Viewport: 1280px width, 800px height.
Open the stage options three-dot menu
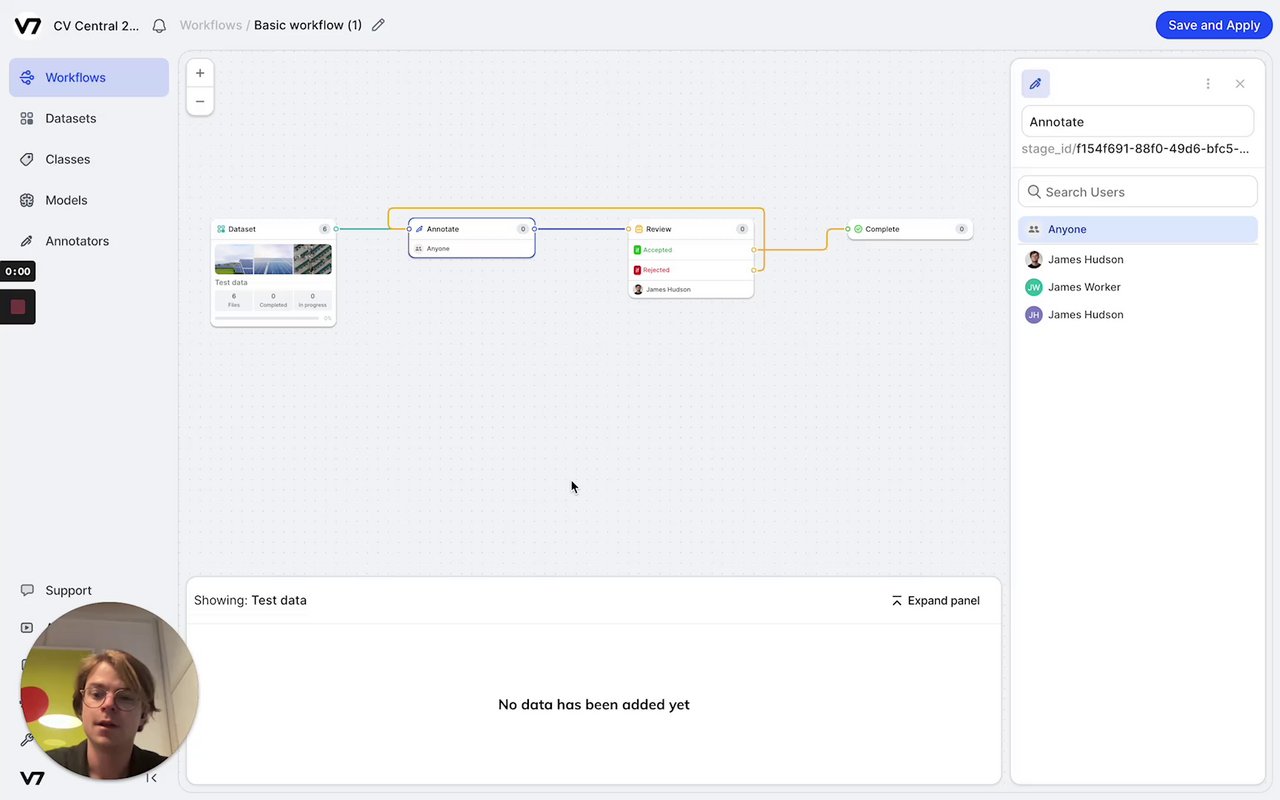point(1208,84)
